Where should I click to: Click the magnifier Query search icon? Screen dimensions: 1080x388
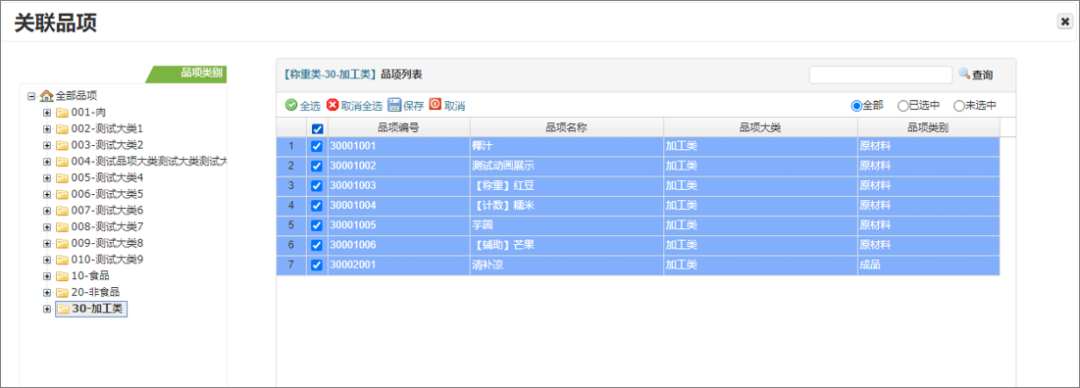coord(964,73)
